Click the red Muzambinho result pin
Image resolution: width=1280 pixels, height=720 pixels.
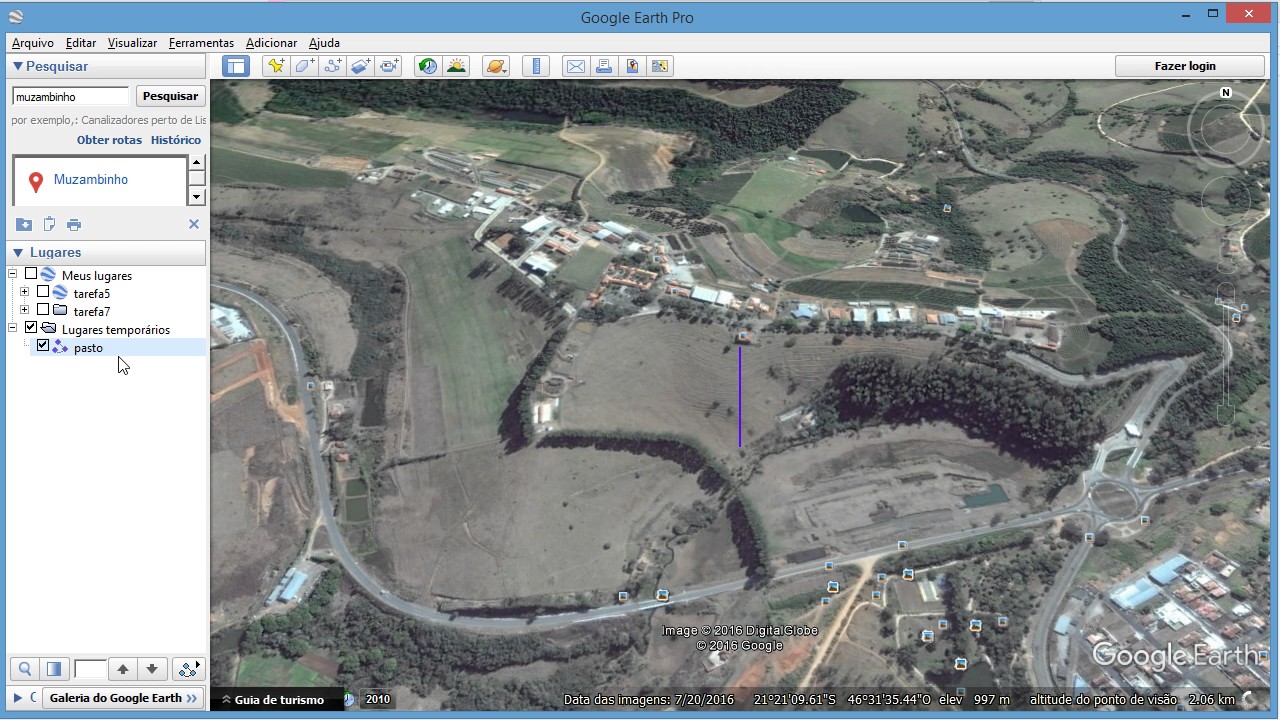pos(36,182)
